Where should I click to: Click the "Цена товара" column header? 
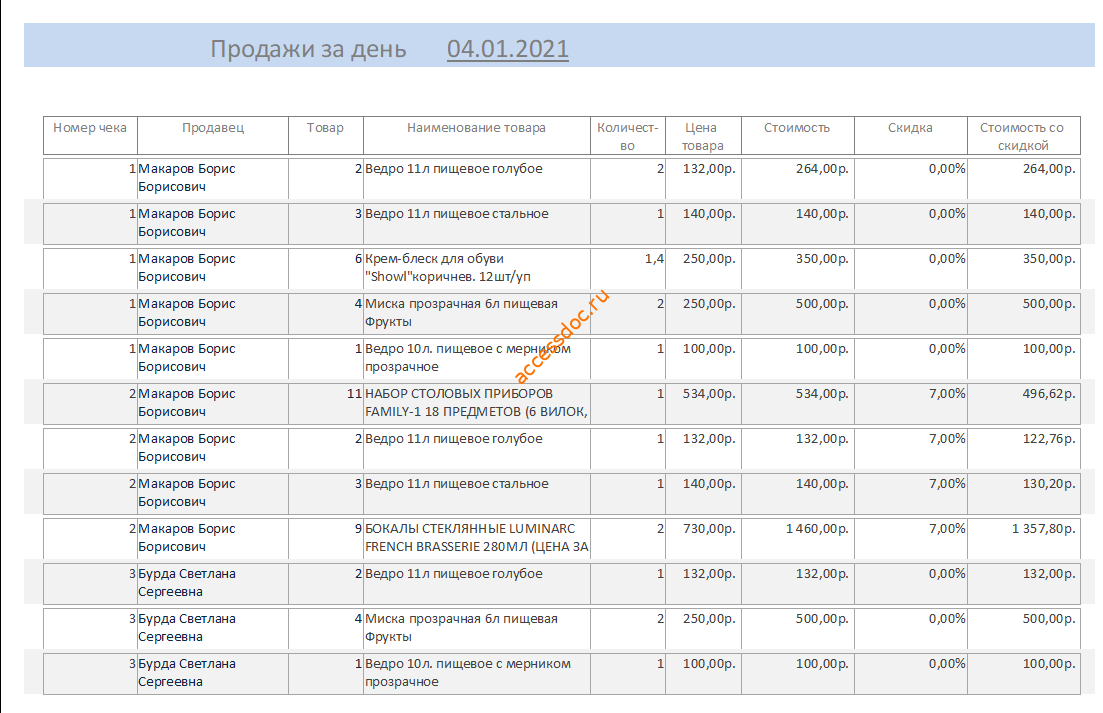click(702, 136)
